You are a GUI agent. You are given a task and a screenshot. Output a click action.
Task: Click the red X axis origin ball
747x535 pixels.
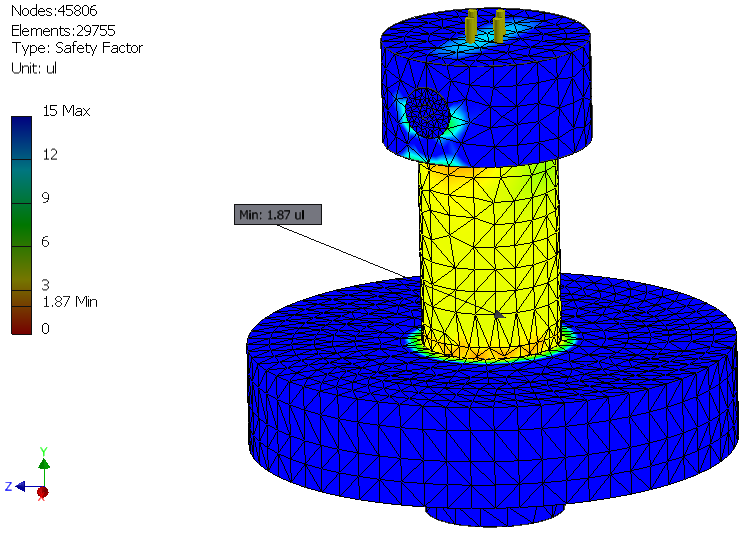pos(42,492)
